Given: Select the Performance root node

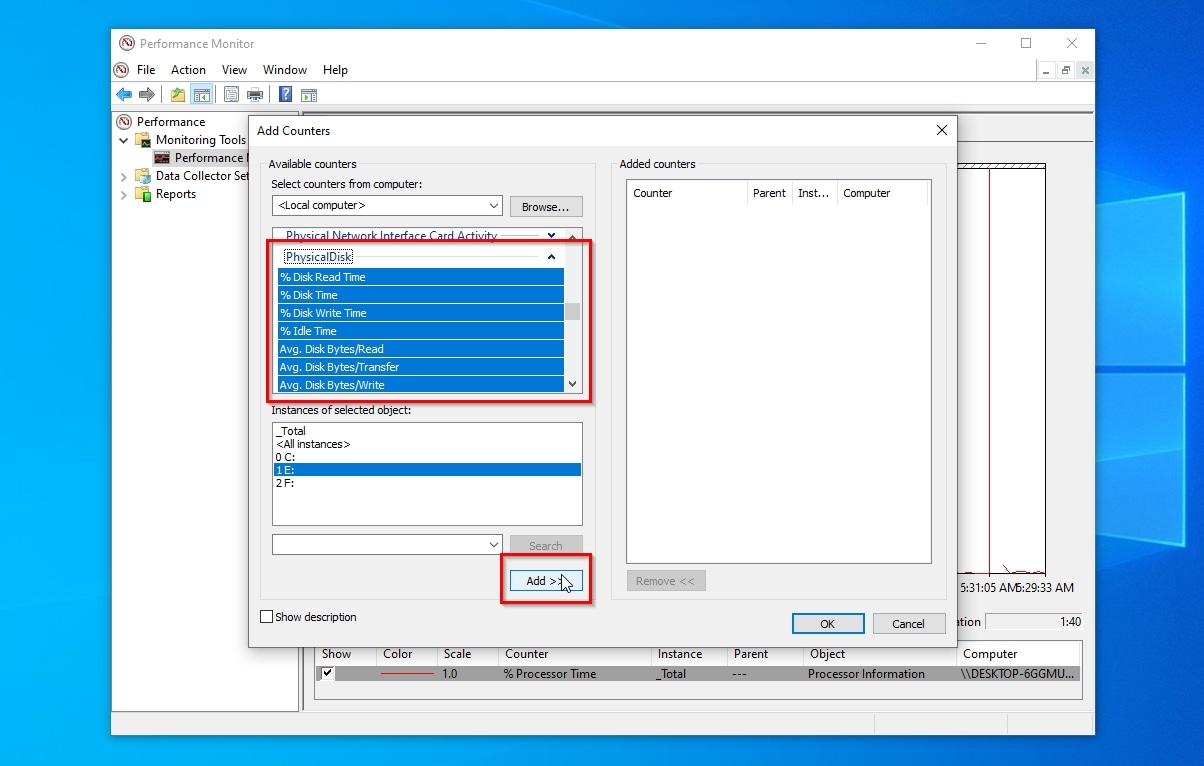Looking at the screenshot, I should point(170,122).
